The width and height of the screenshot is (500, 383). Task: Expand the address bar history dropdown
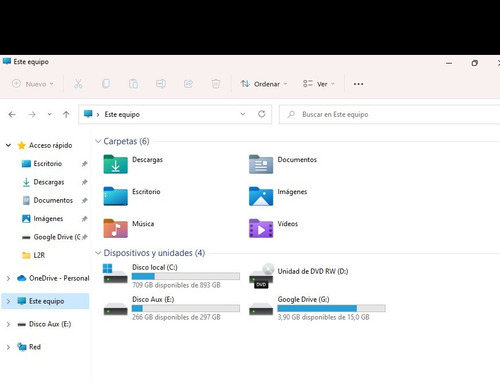[x=243, y=114]
